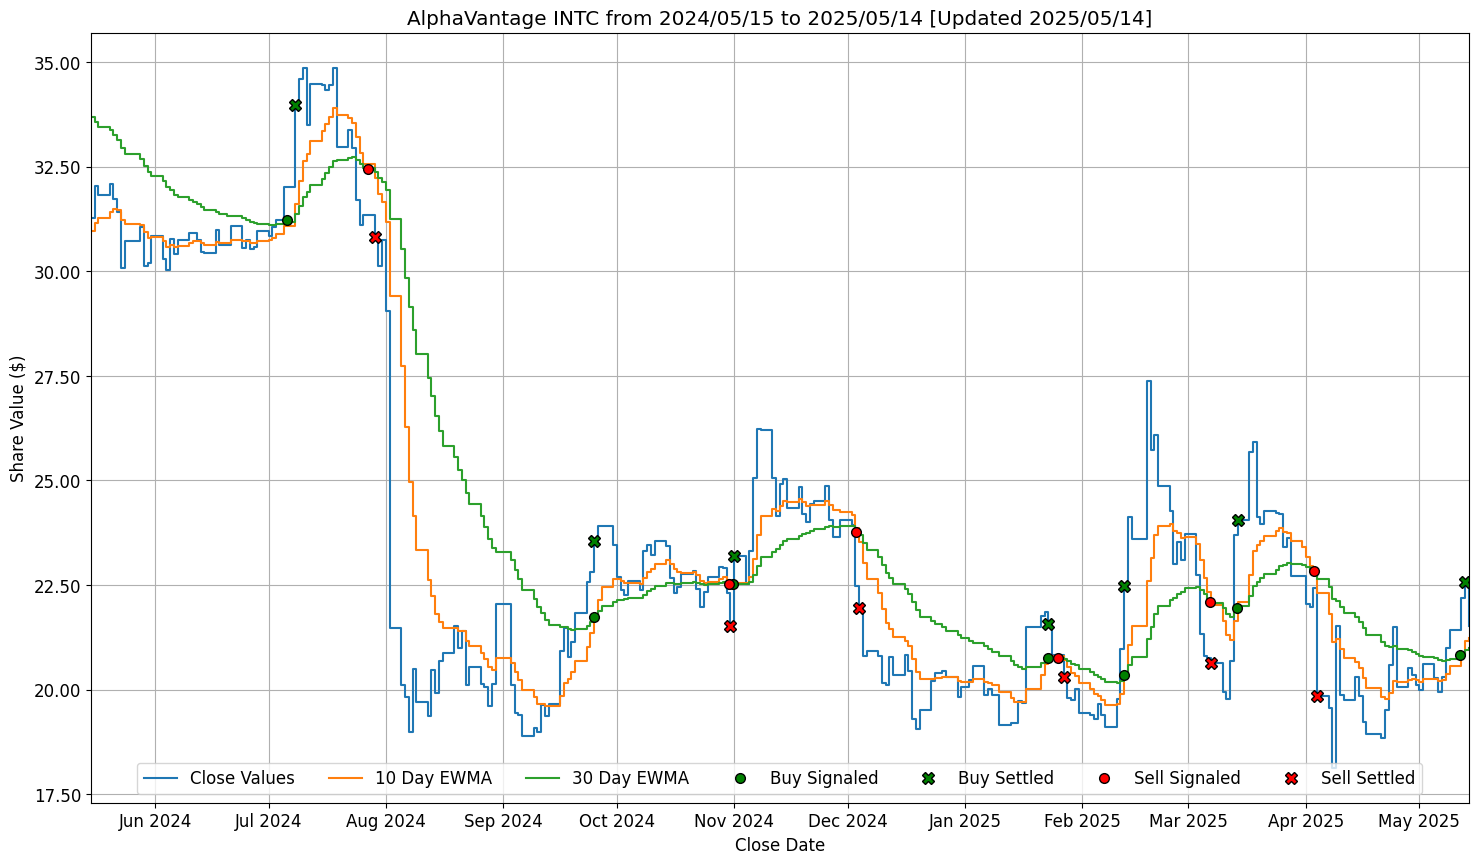
Task: Click the orange 10 Day EWMA legend line
Action: pos(345,778)
